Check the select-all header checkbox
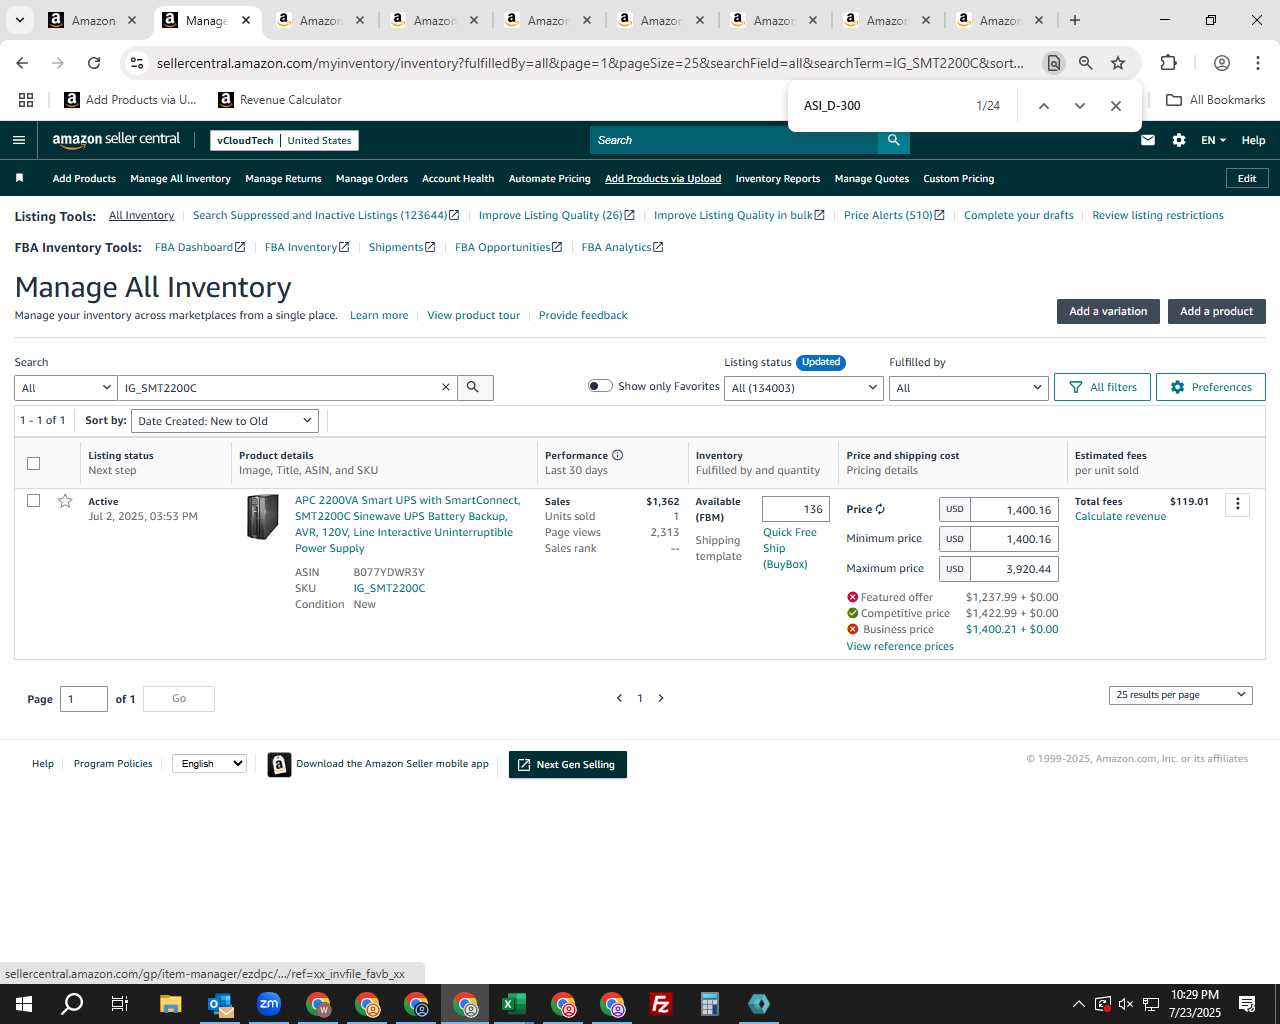The height and width of the screenshot is (1024, 1280). tap(33, 463)
